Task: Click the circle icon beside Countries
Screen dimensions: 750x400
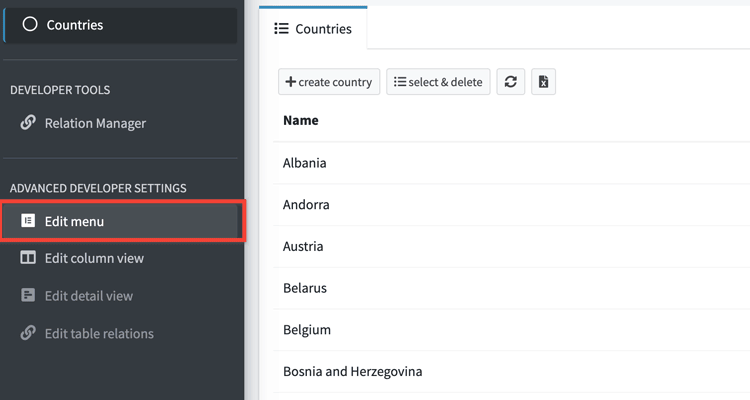Action: coord(30,25)
